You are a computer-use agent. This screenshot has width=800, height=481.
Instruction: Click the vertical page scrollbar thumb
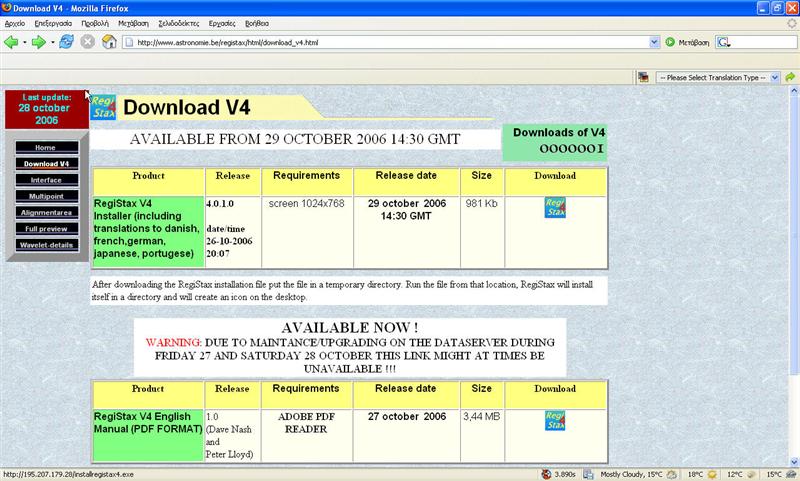(794, 235)
